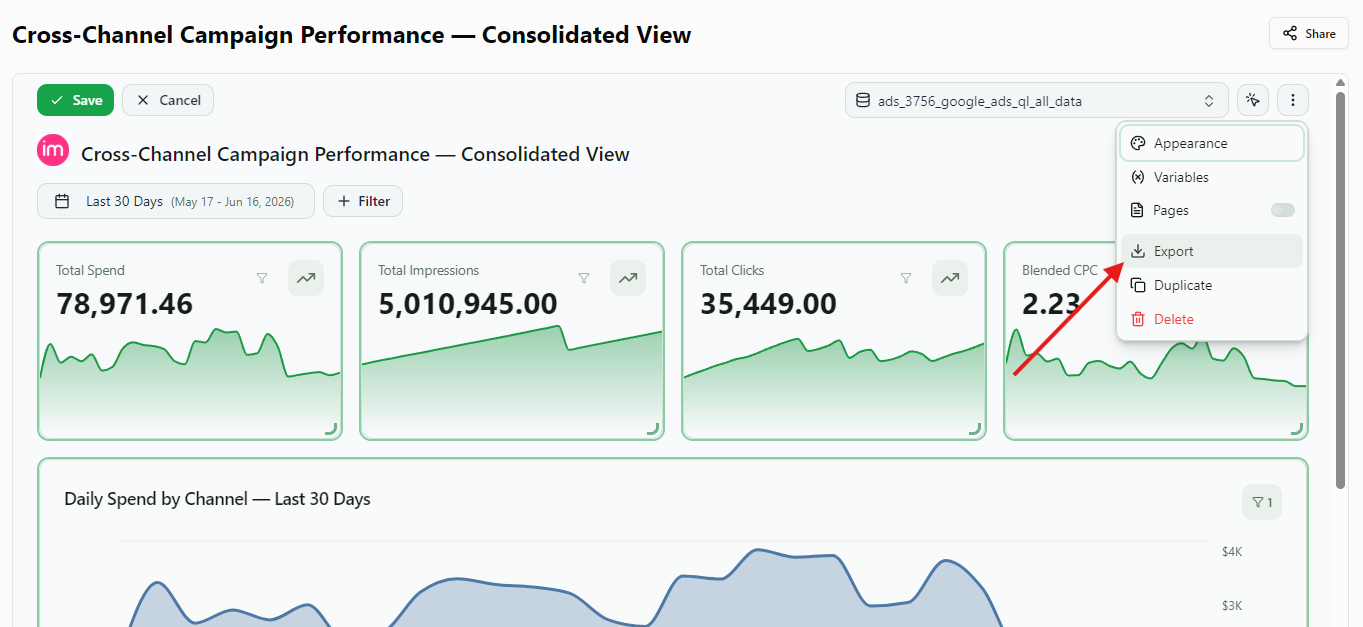Click the Total Spend card resize handle
The image size is (1363, 627).
coord(331,429)
